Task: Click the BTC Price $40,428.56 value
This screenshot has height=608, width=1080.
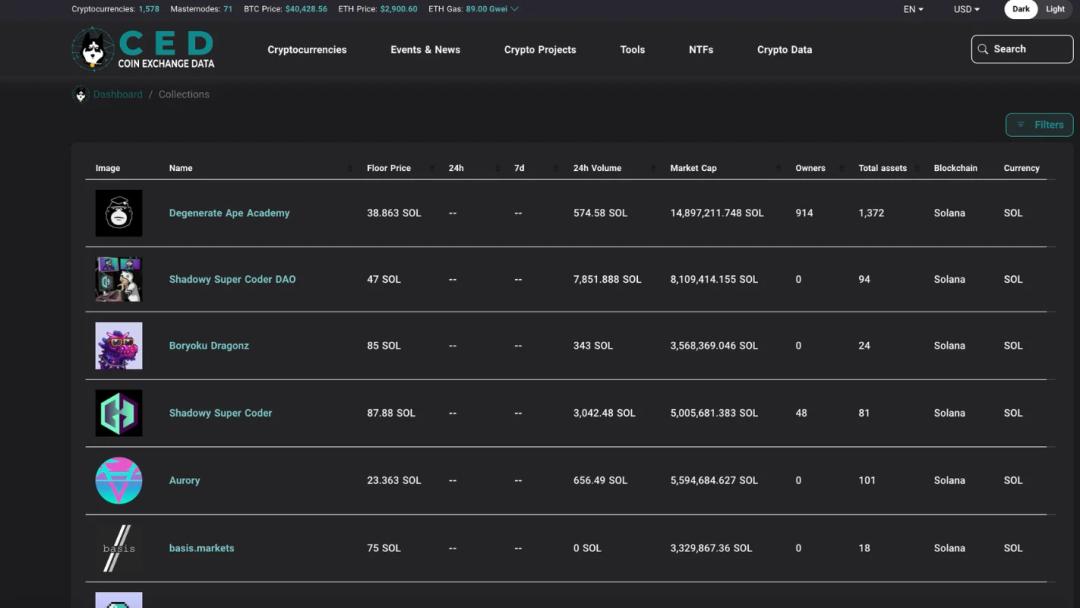Action: (306, 9)
